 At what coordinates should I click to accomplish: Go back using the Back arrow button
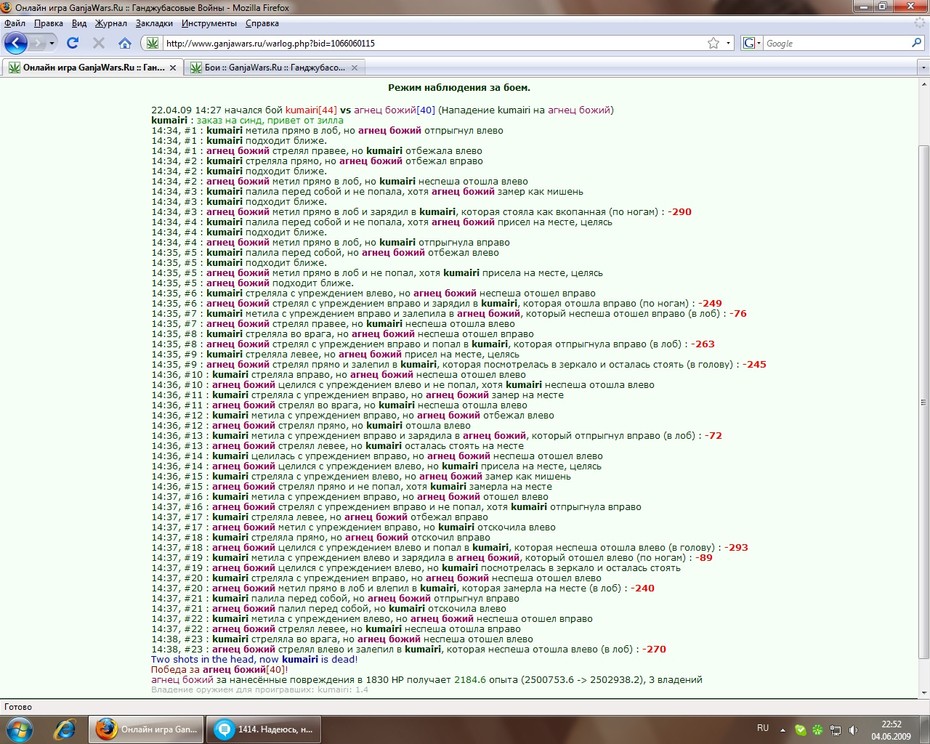point(15,43)
